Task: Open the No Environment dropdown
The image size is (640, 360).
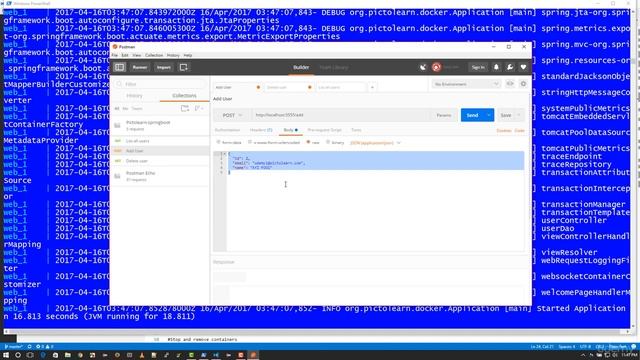Action: tap(466, 84)
